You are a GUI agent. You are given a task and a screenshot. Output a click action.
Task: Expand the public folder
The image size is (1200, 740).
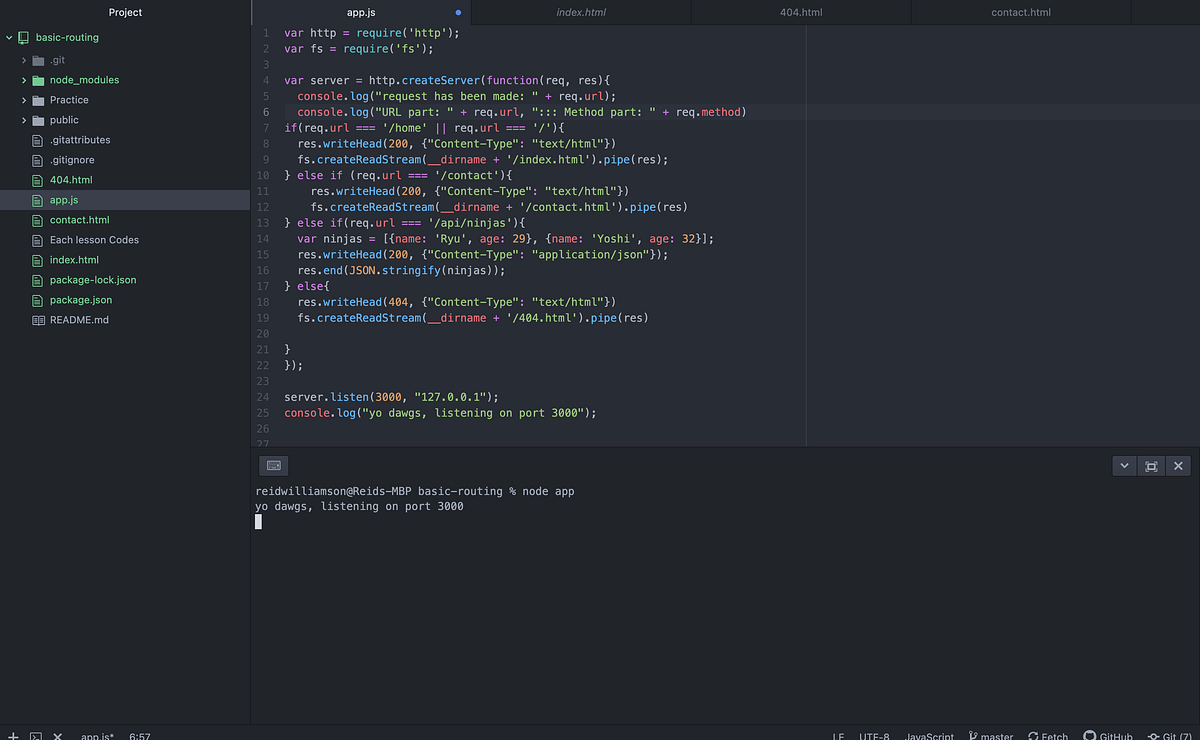pyautogui.click(x=24, y=120)
